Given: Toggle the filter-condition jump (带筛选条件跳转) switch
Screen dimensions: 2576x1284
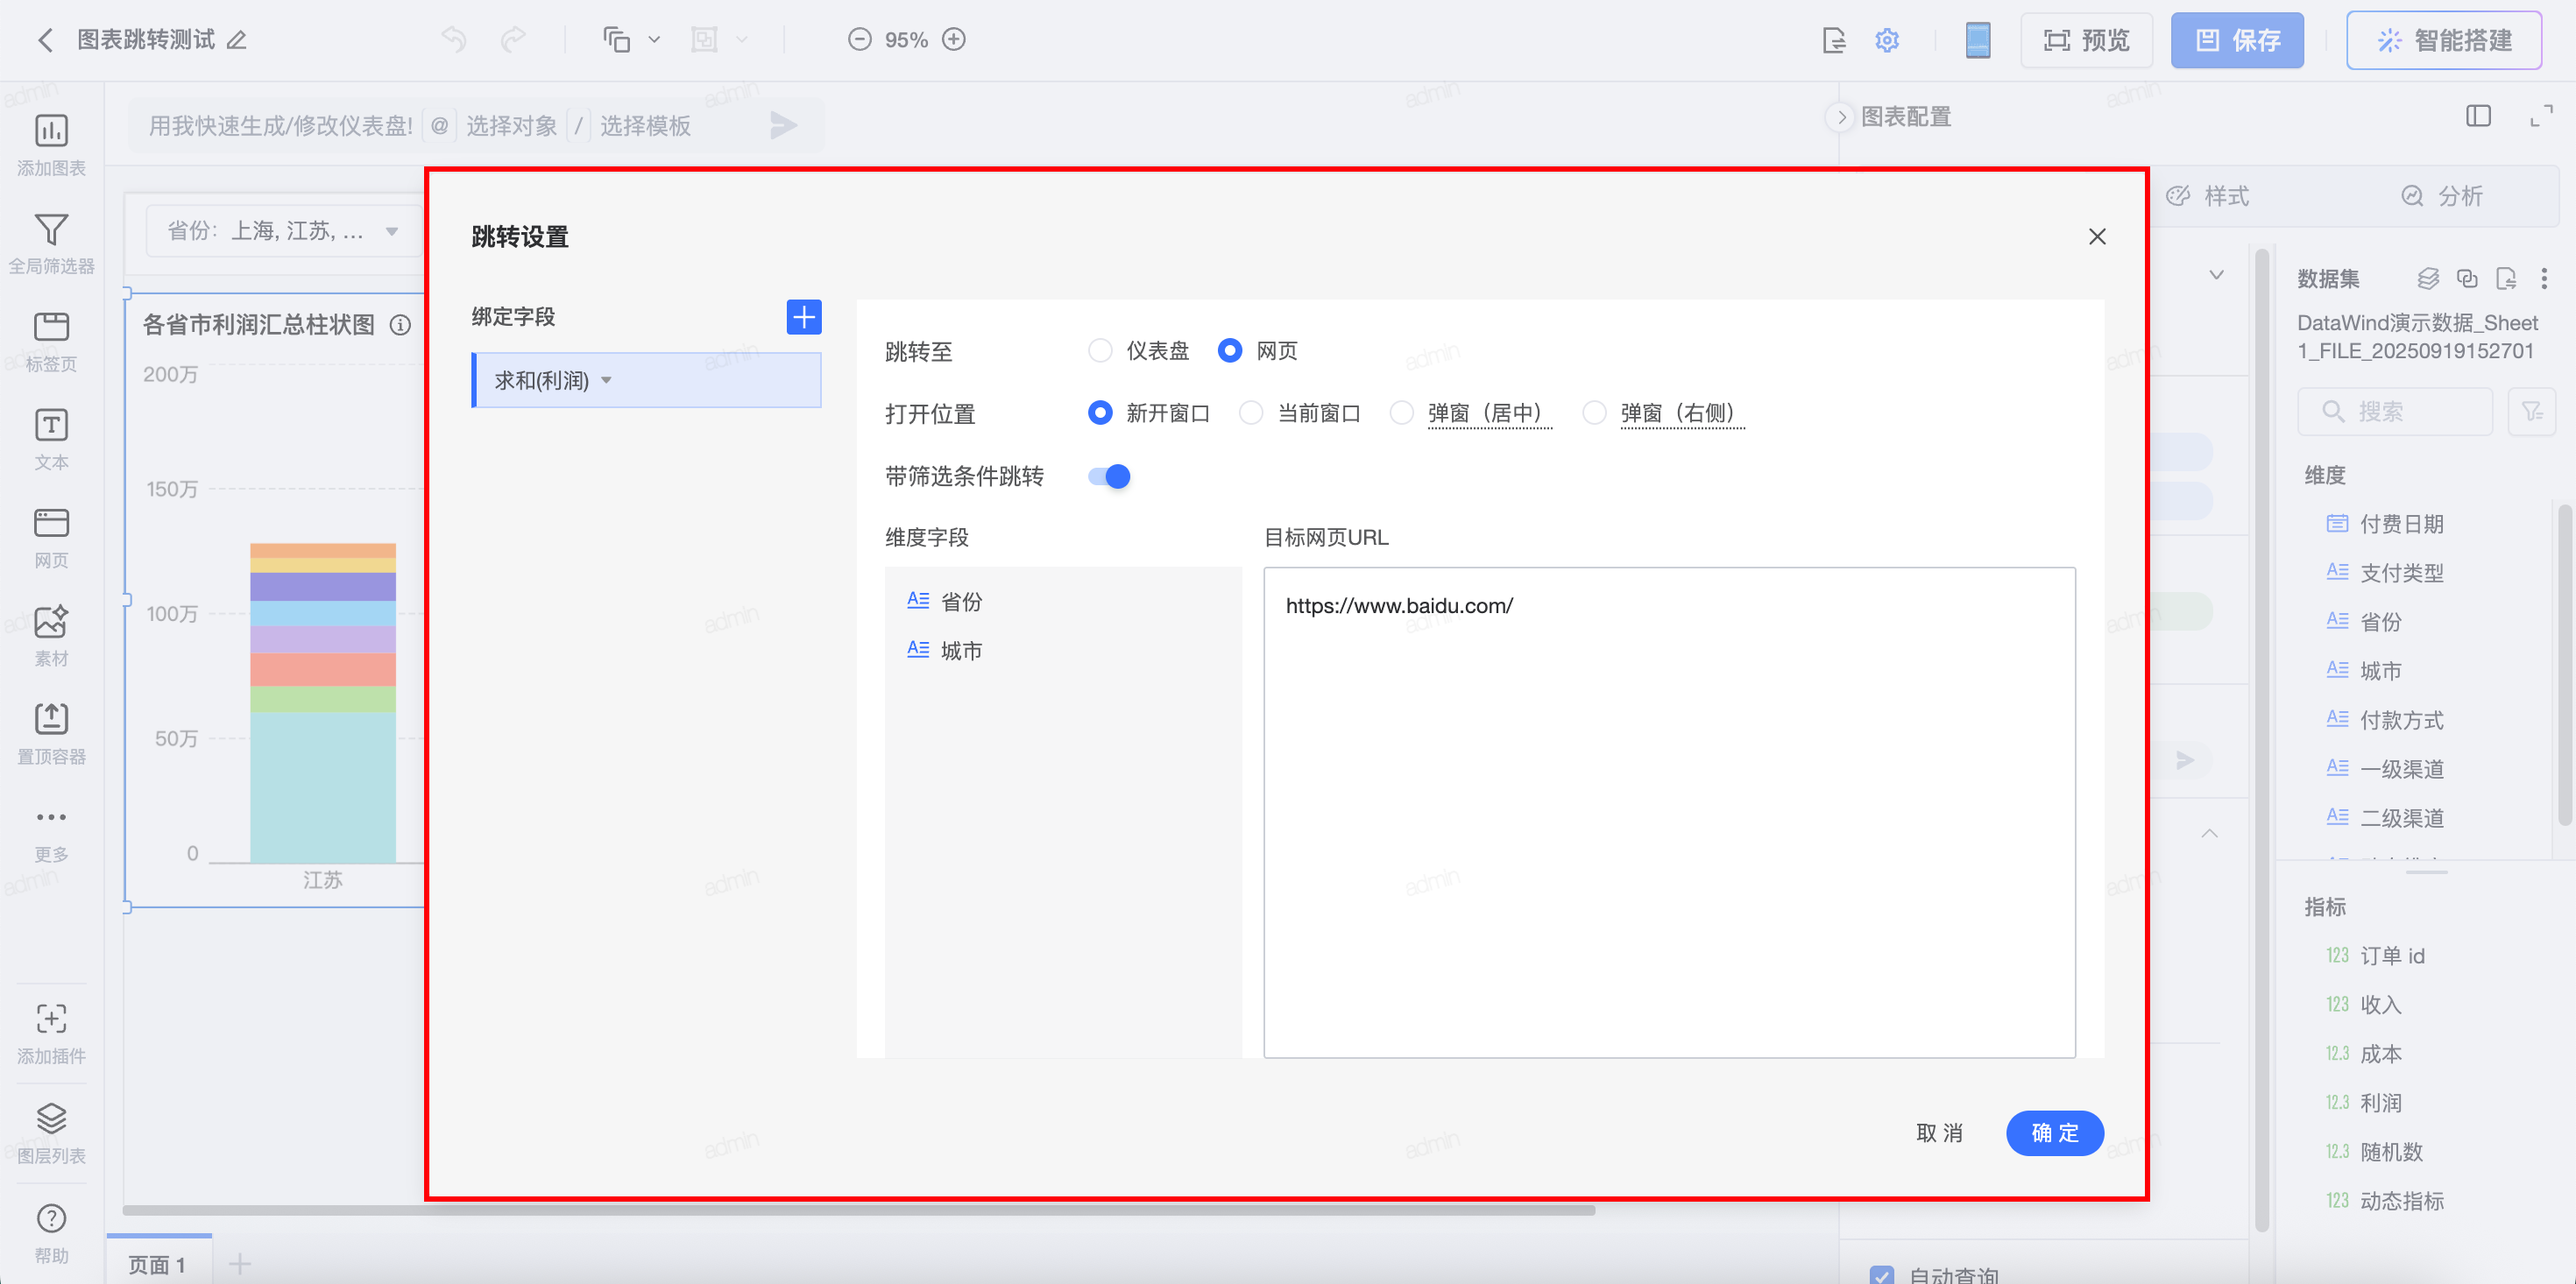Looking at the screenshot, I should [1109, 476].
